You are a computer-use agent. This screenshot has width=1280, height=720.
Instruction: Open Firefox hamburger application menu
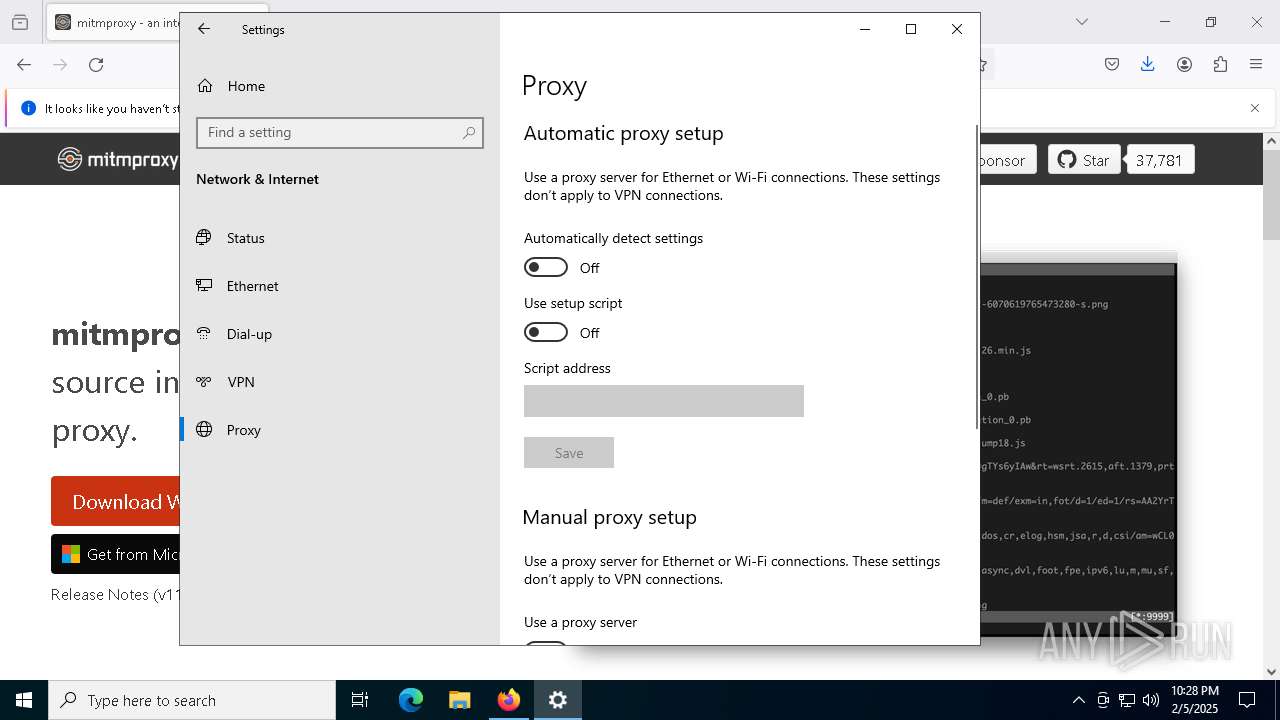click(x=1256, y=65)
